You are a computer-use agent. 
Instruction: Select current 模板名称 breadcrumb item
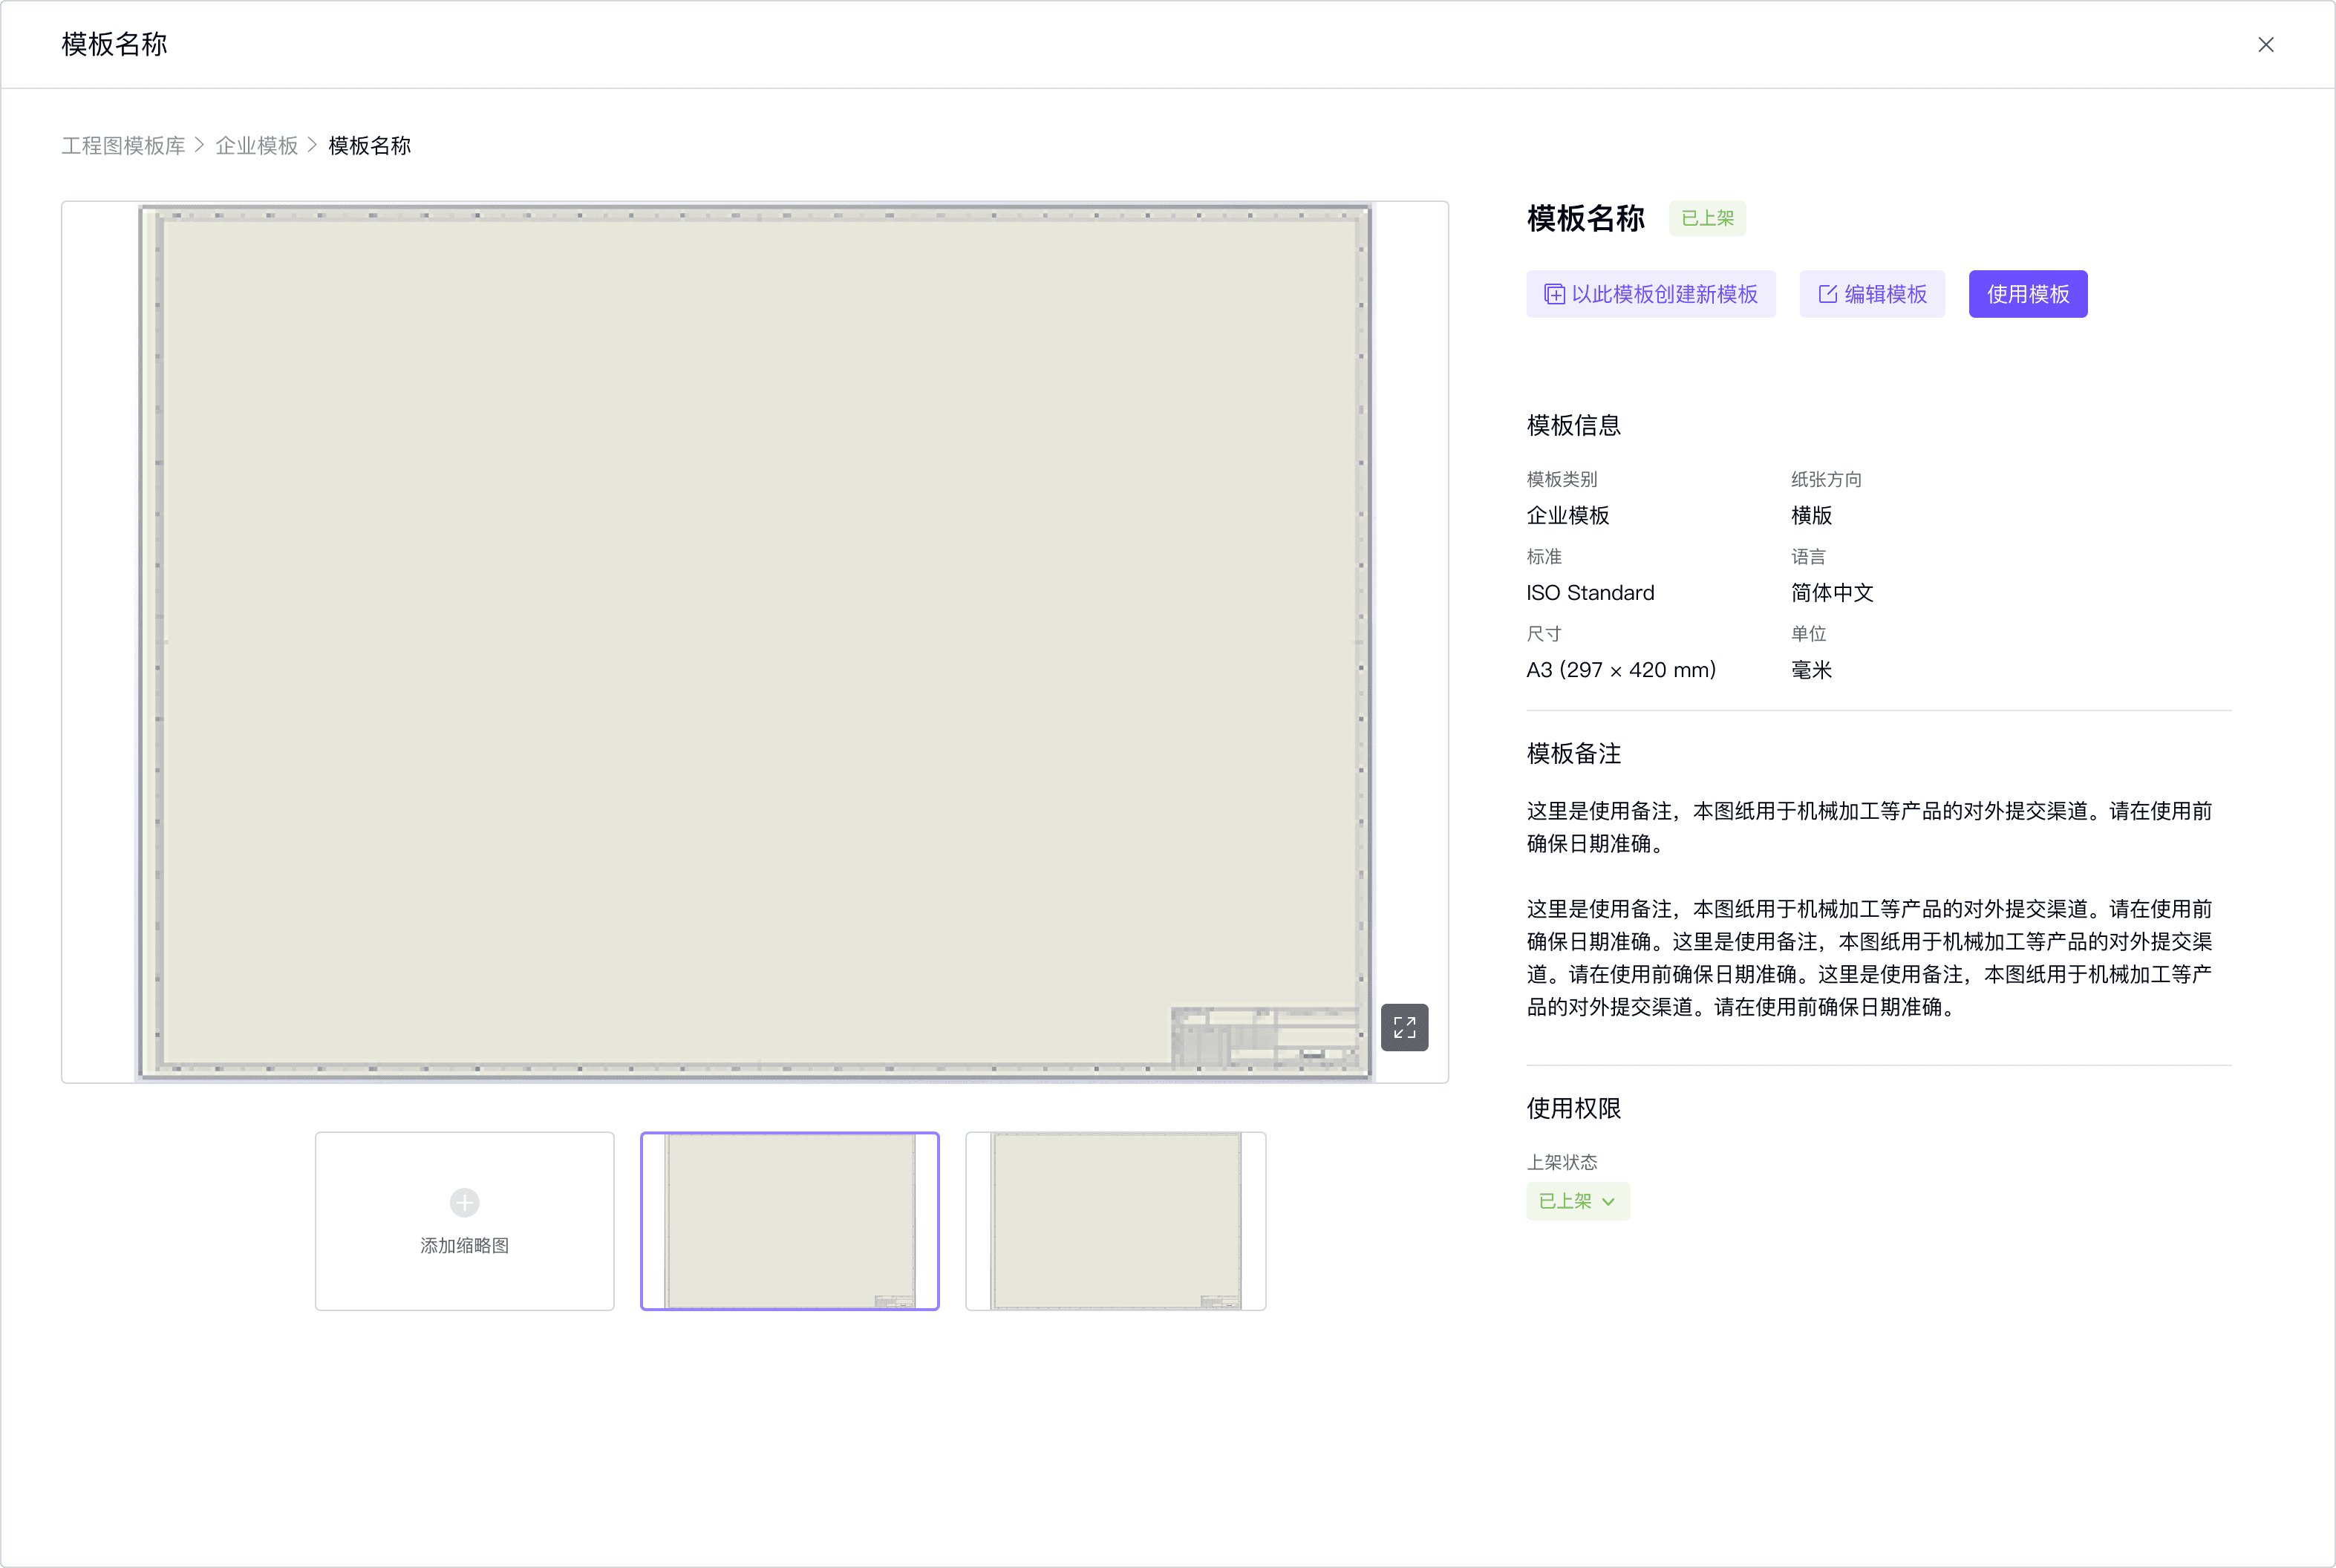(370, 146)
